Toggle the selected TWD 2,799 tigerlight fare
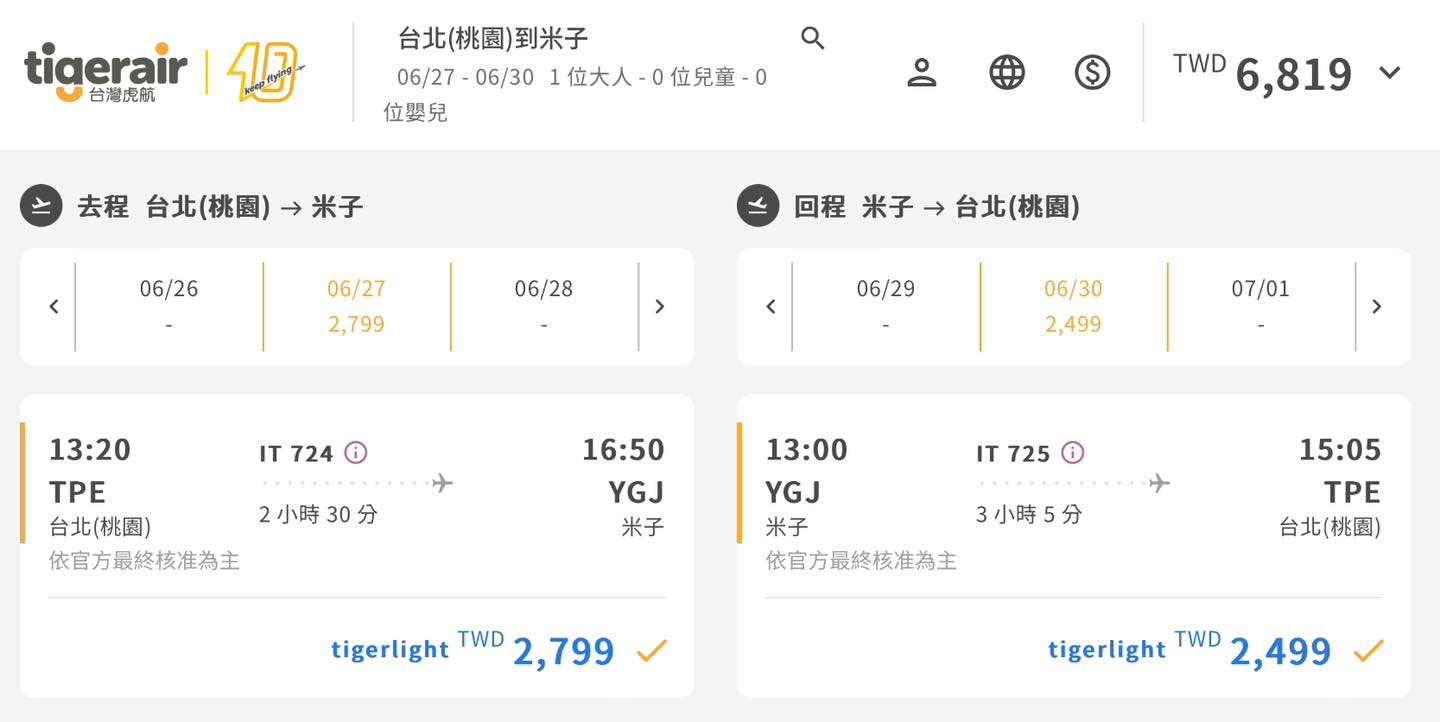This screenshot has height=722, width=1440. click(x=651, y=651)
